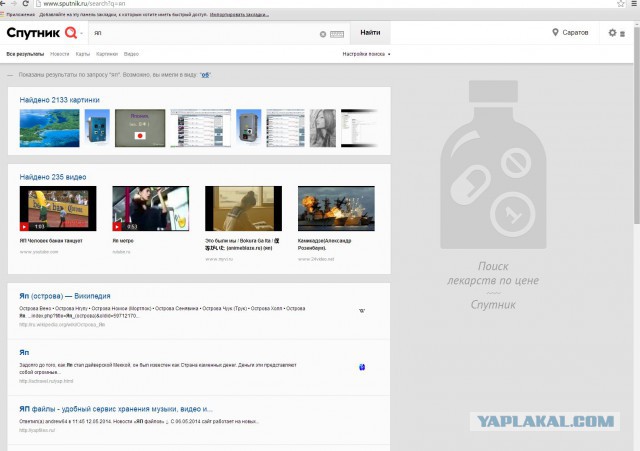Open settings gear icon in header

(x=612, y=33)
